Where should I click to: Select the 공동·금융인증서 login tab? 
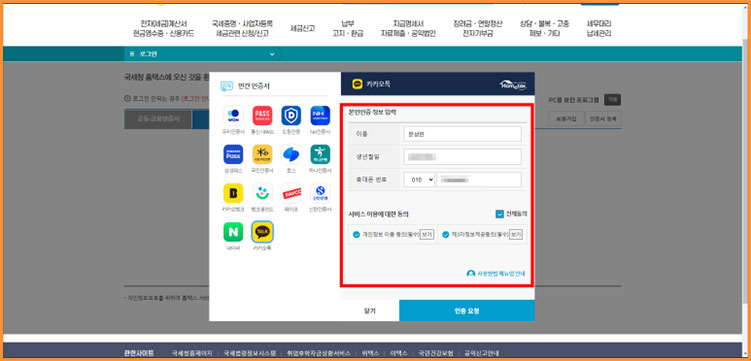tap(158, 119)
